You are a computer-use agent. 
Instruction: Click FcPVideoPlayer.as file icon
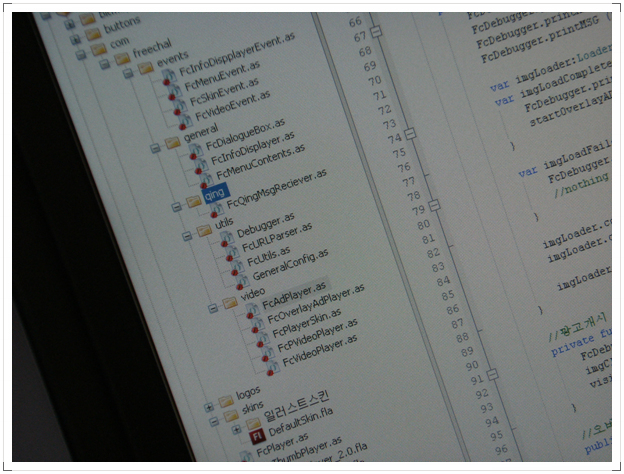click(267, 353)
